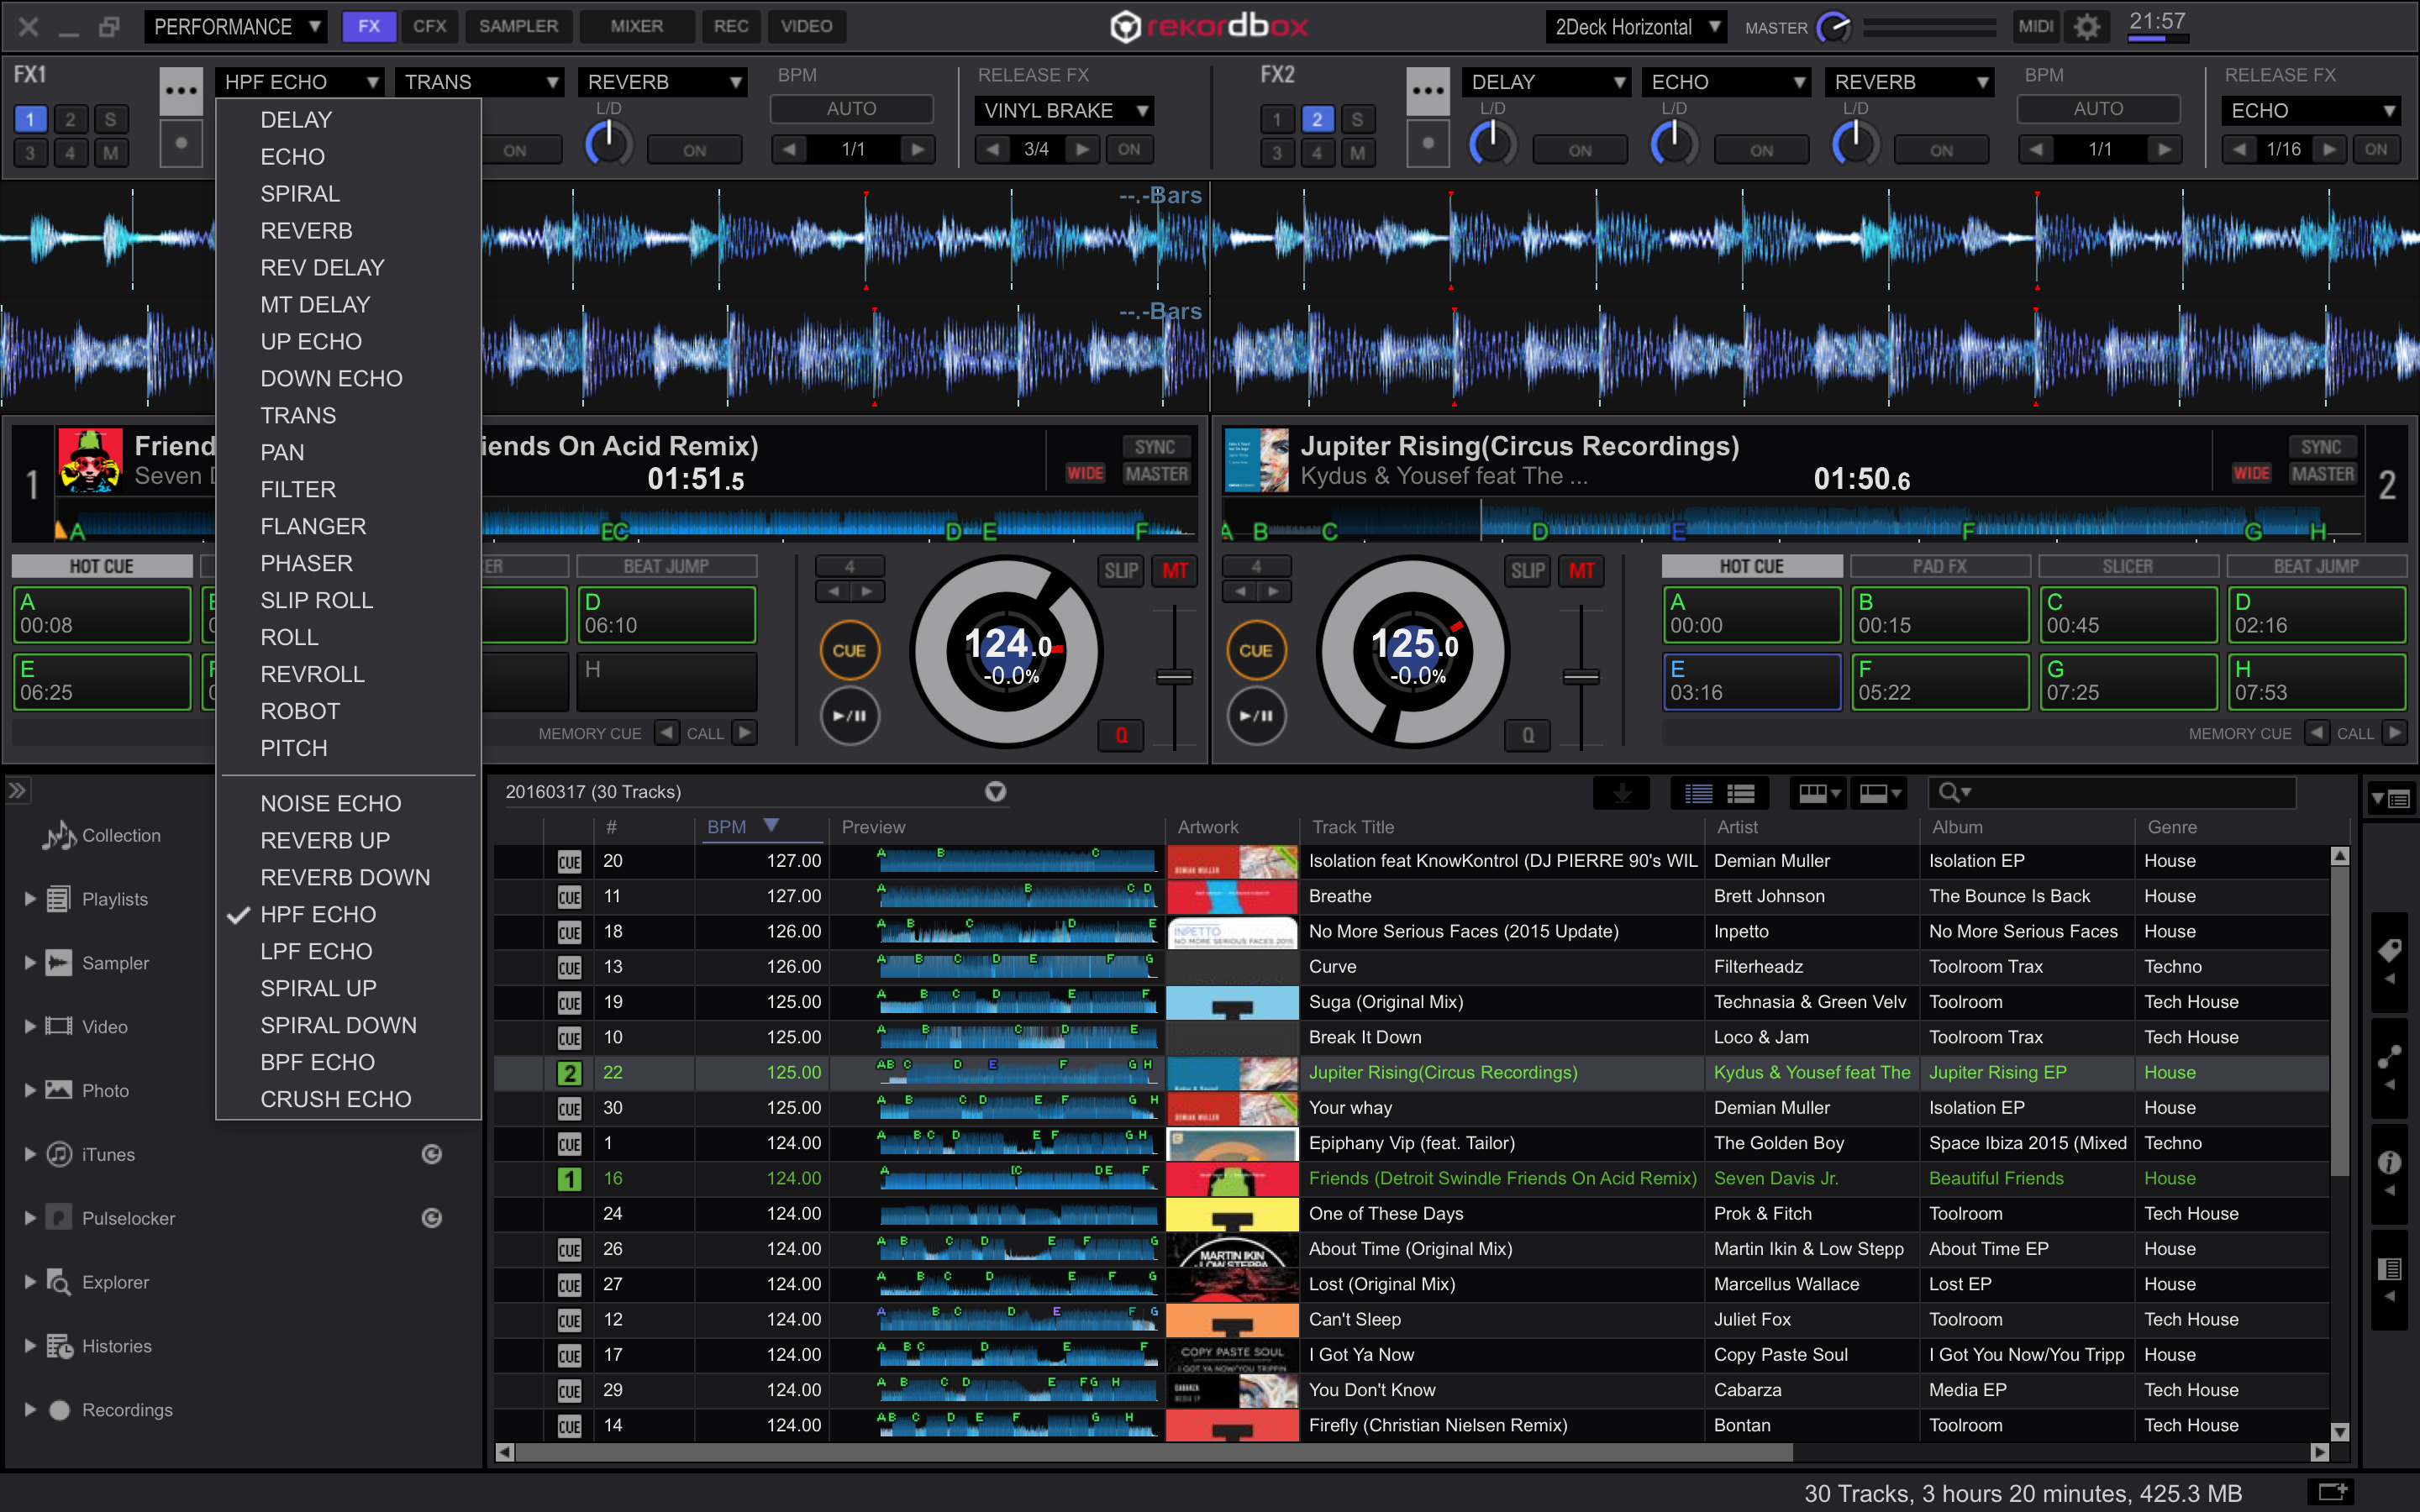Toggle deck 2 MT master tempo
Image resolution: width=2420 pixels, height=1512 pixels.
(x=1581, y=571)
